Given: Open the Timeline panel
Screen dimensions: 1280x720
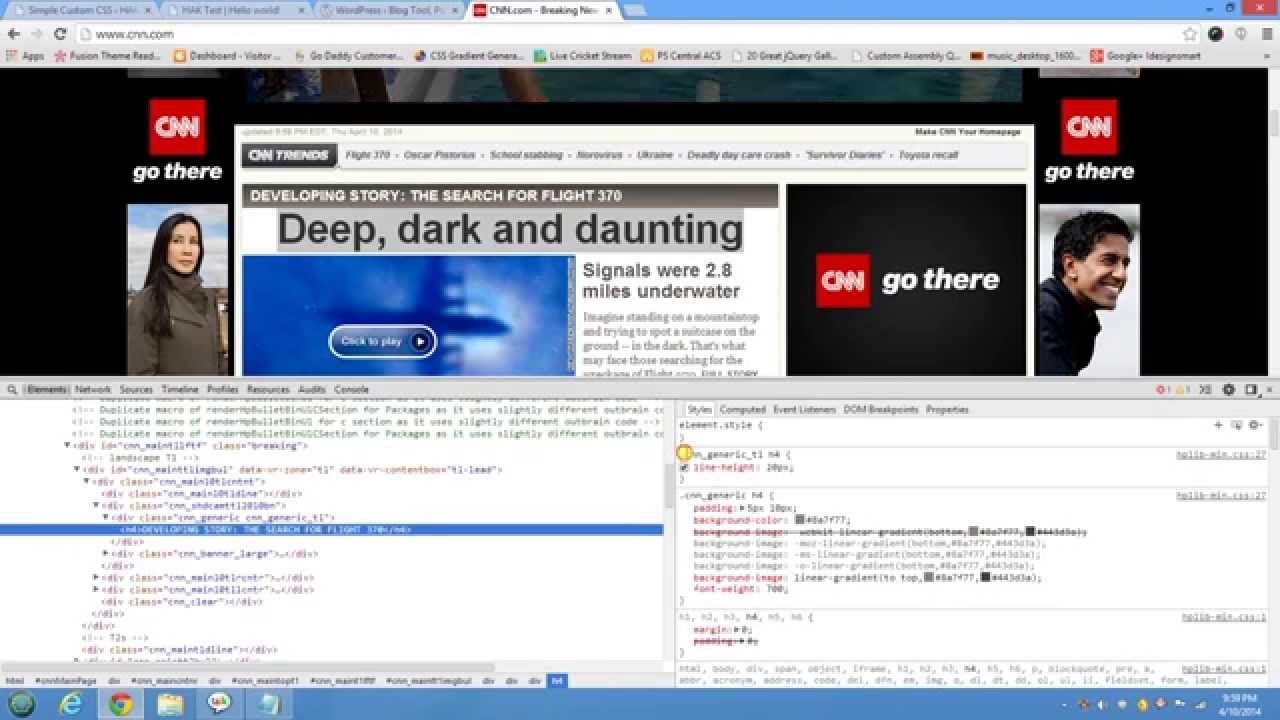Looking at the screenshot, I should (x=180, y=389).
